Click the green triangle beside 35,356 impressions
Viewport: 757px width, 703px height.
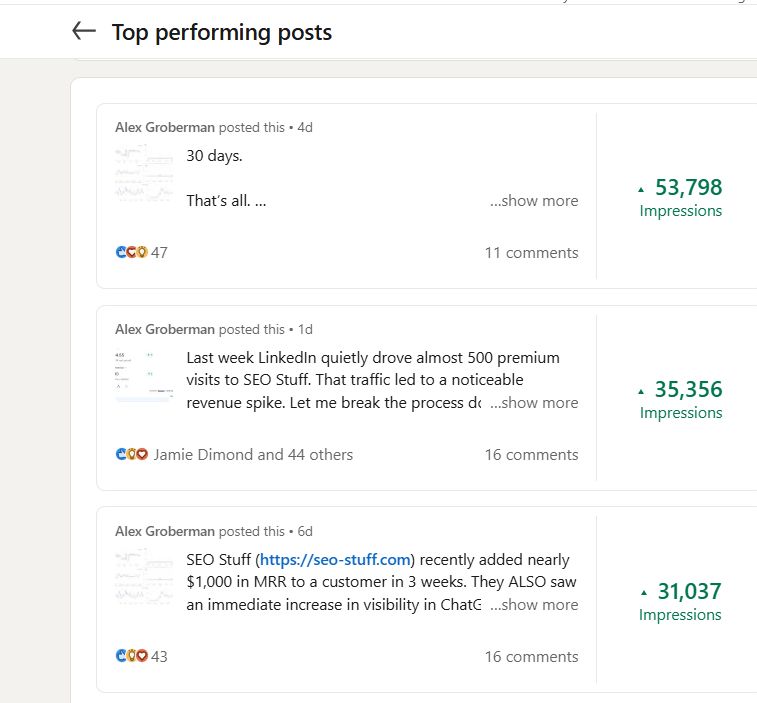click(x=641, y=390)
